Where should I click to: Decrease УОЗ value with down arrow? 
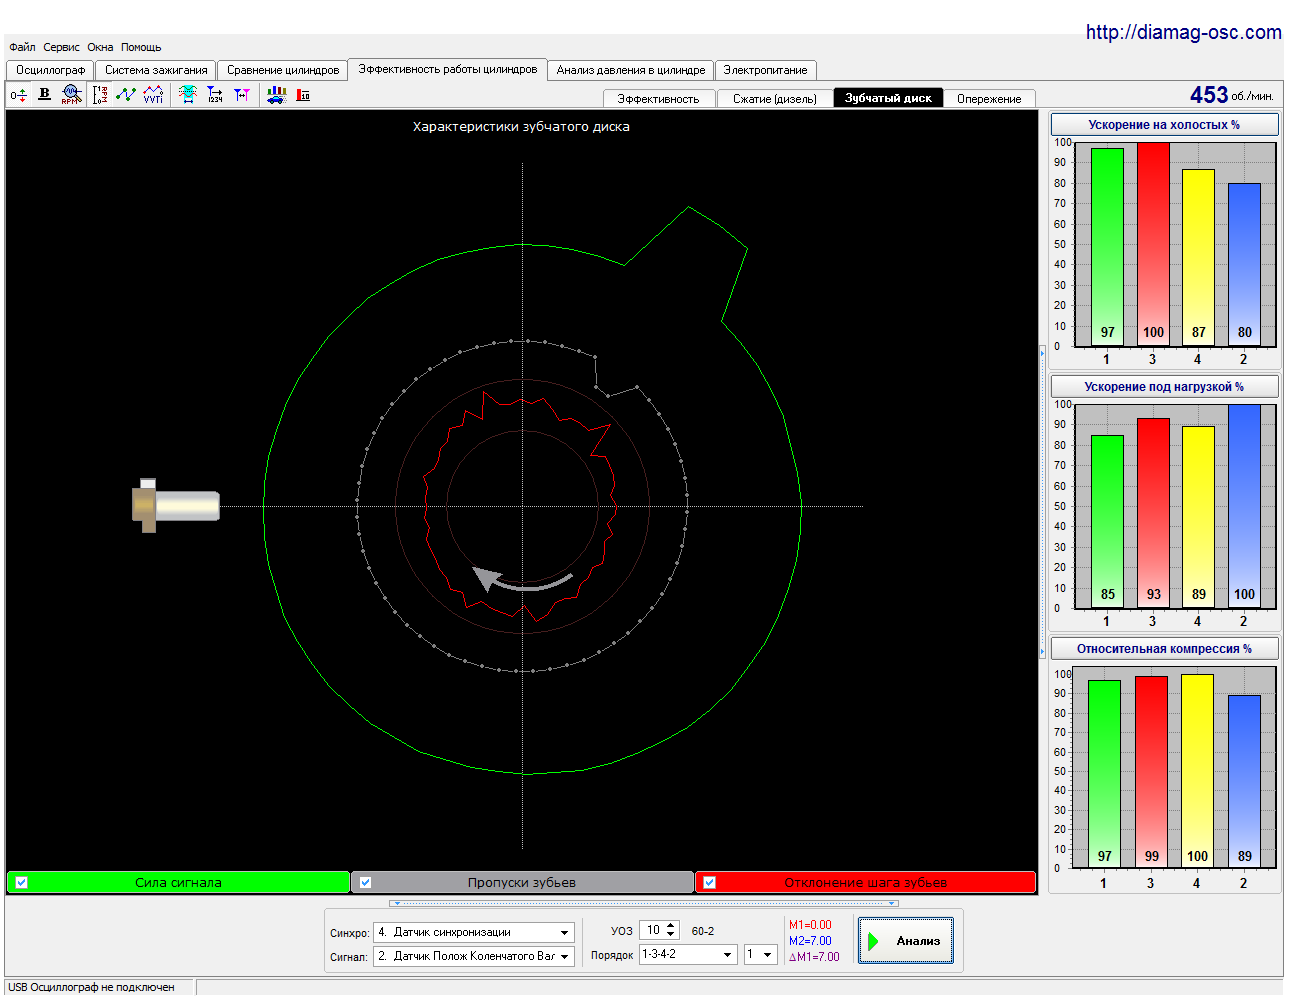[x=671, y=935]
